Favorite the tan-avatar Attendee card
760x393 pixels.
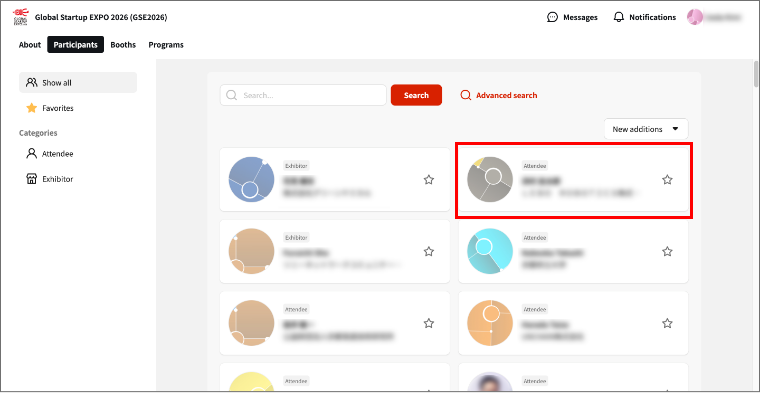pos(428,323)
